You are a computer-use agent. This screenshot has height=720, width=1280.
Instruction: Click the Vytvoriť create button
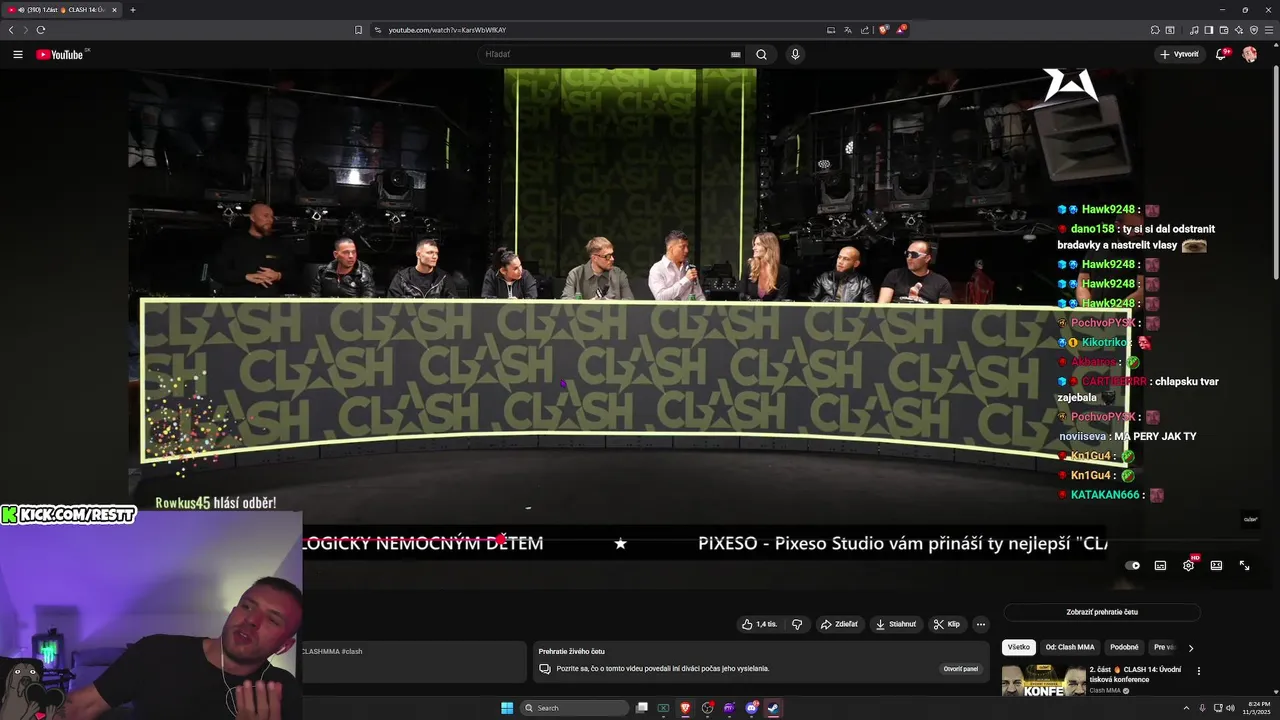(x=1179, y=54)
